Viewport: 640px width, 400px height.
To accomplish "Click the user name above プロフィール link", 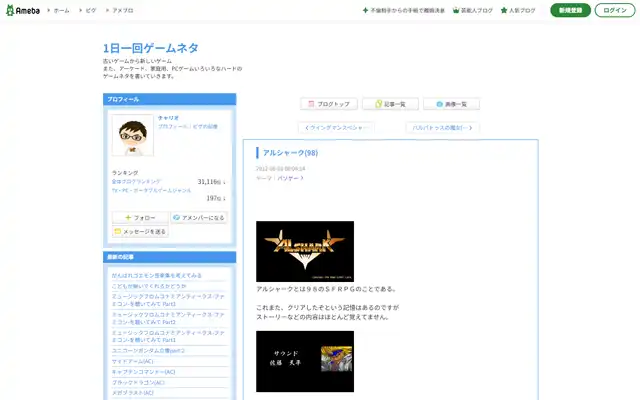I will click(x=169, y=118).
